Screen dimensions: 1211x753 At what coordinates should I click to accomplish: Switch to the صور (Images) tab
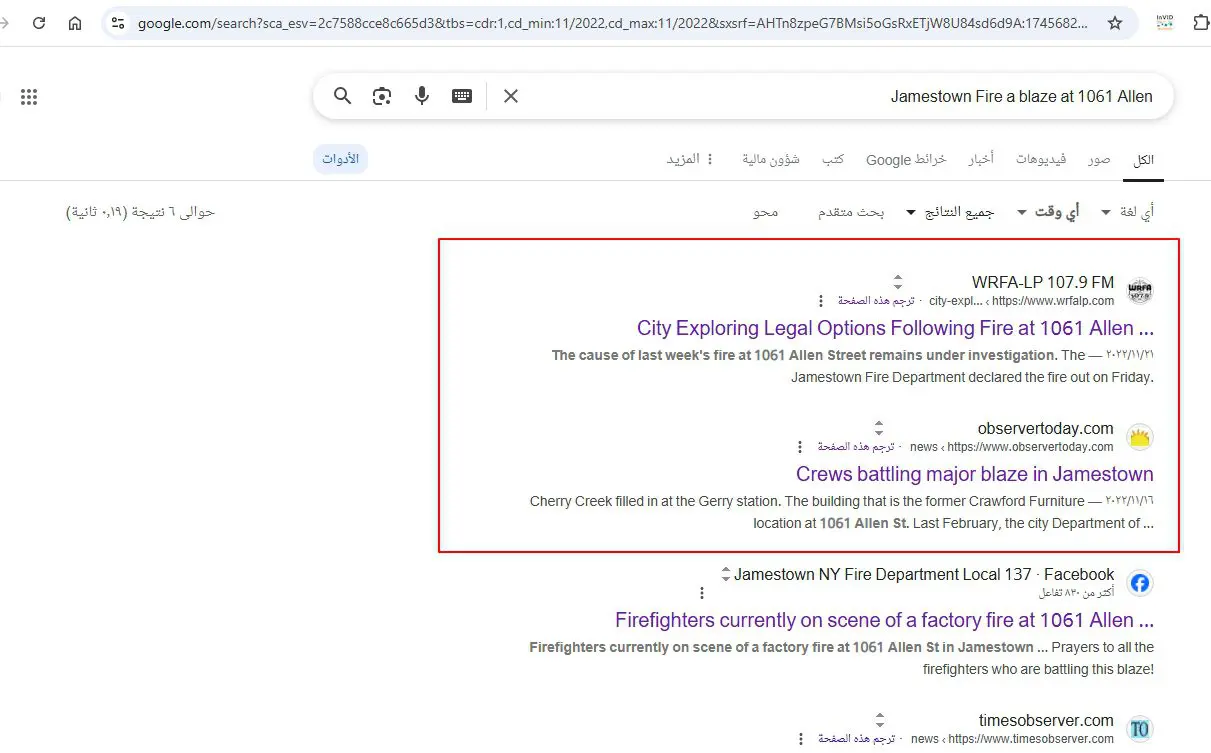(x=1099, y=159)
